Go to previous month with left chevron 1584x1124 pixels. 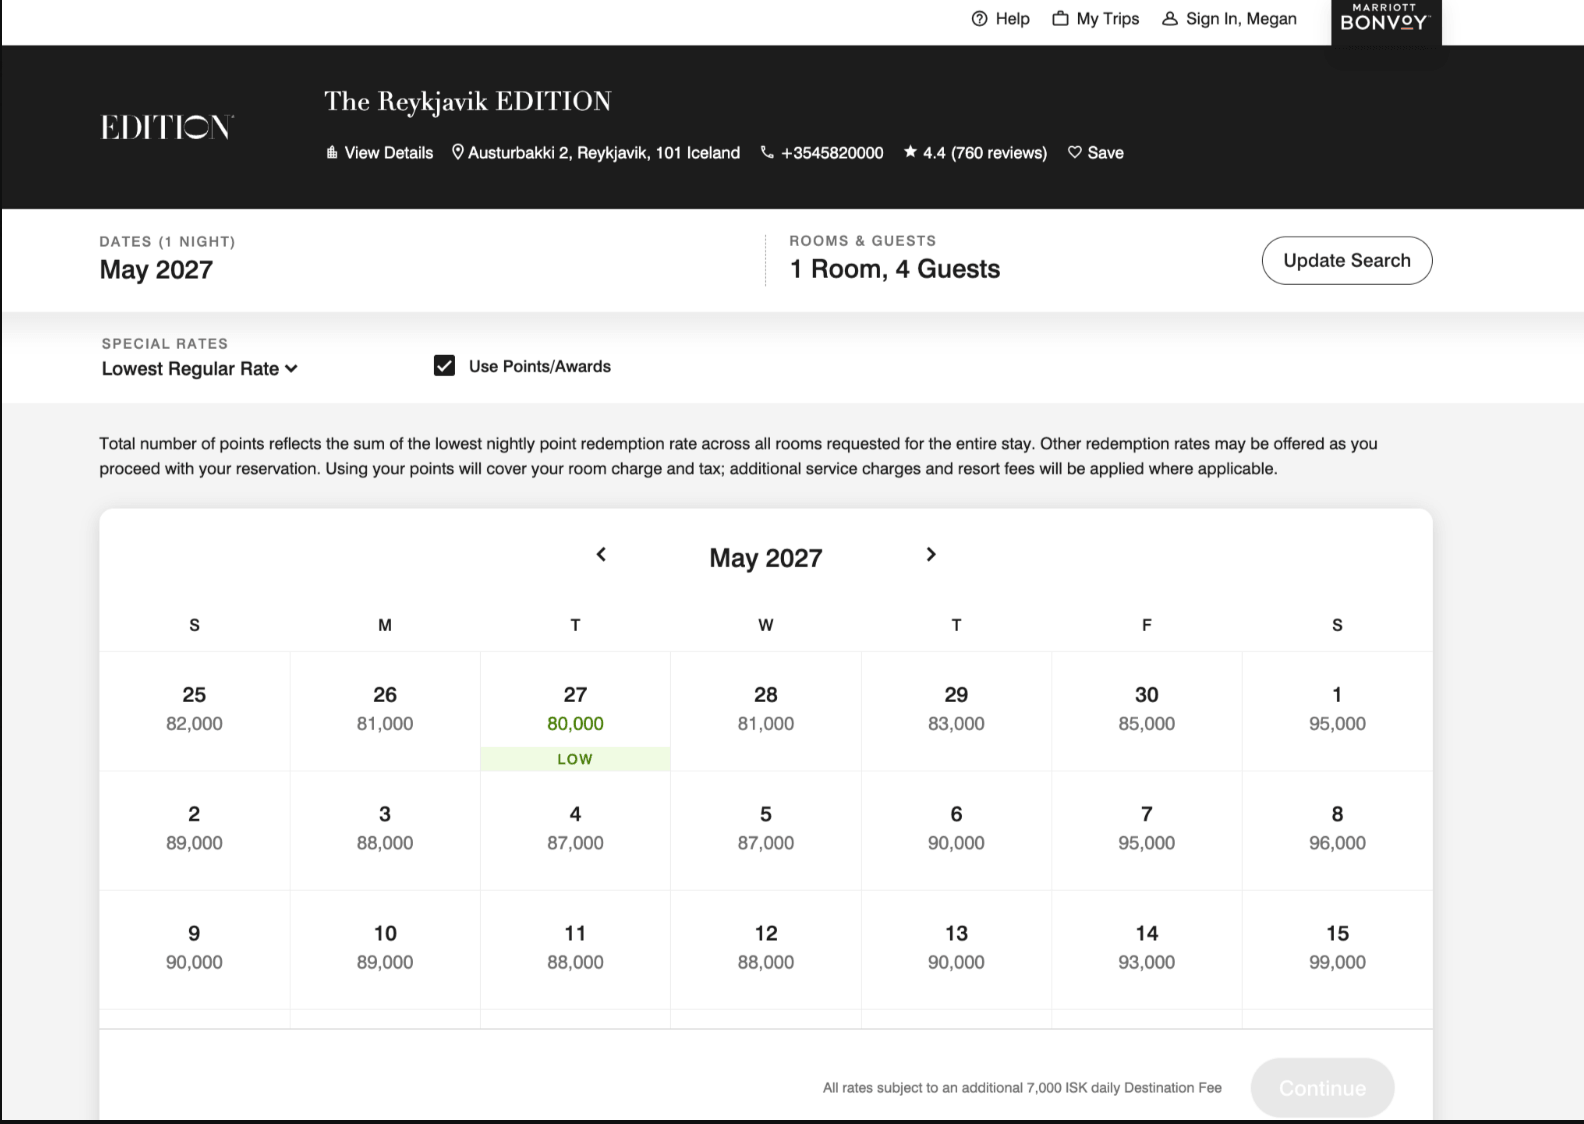(601, 554)
